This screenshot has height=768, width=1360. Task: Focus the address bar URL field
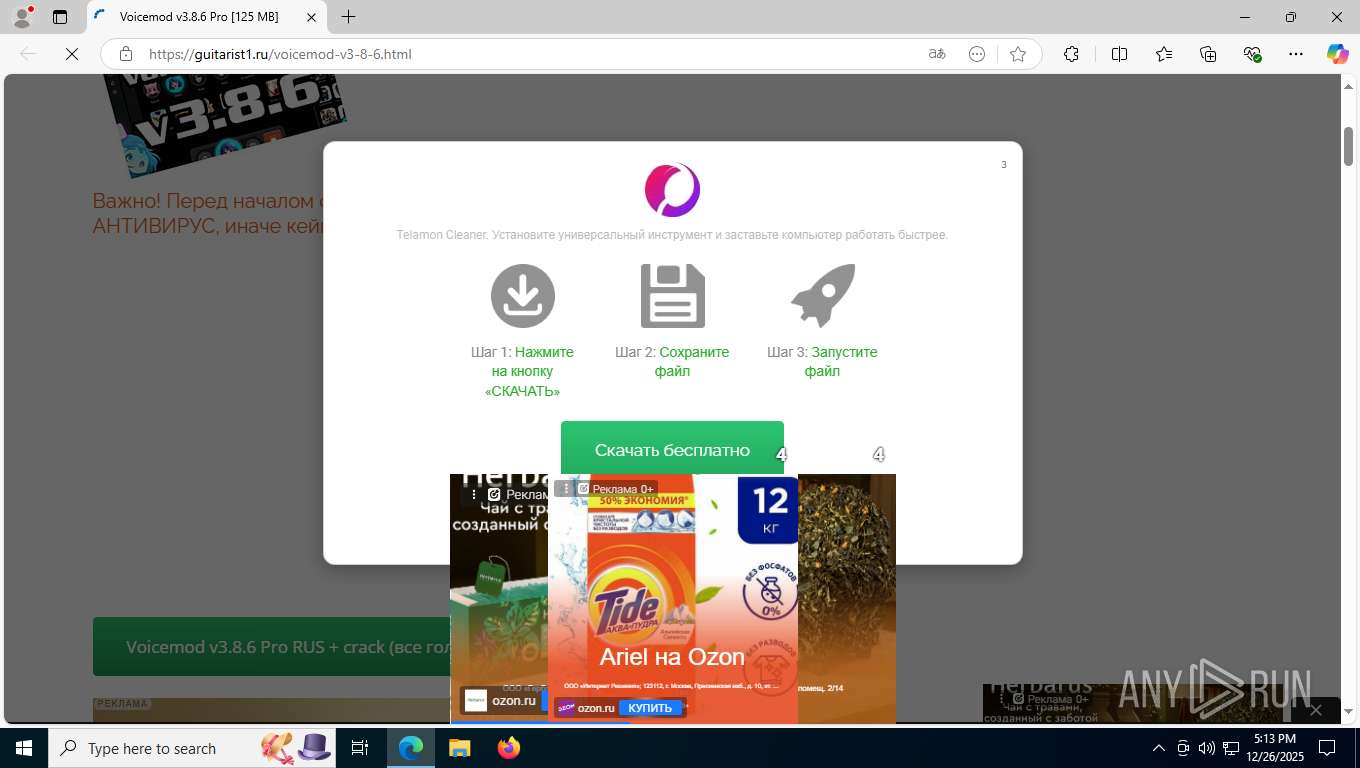530,54
